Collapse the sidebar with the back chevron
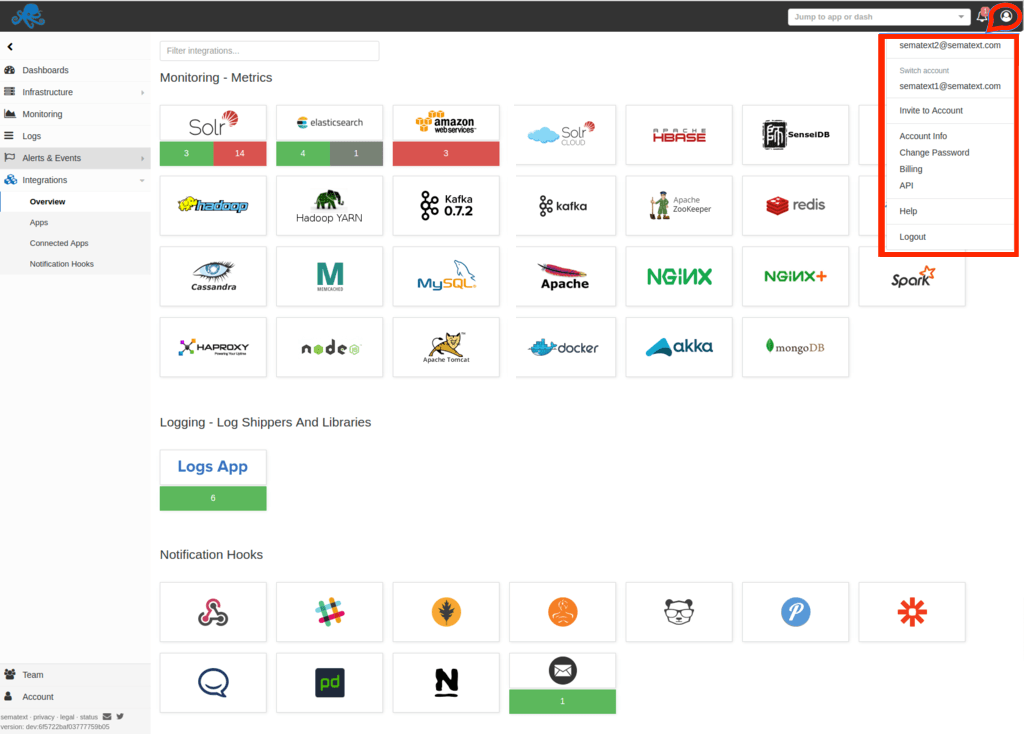The image size is (1024, 734). 10,47
